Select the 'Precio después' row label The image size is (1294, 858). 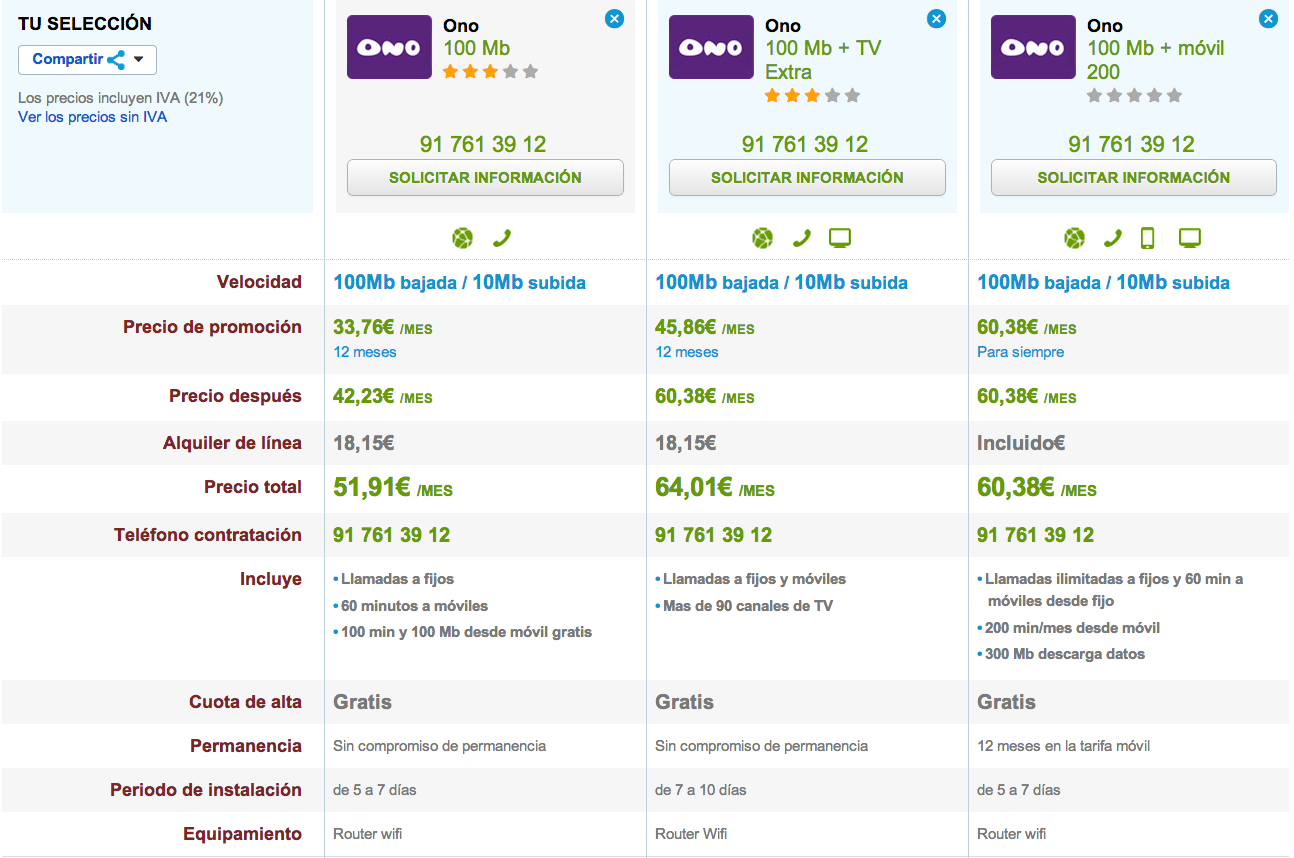point(235,396)
